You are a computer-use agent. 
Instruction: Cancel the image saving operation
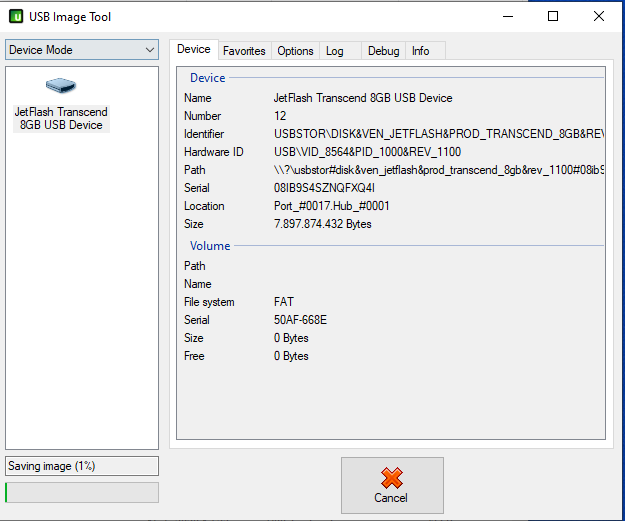tap(392, 485)
